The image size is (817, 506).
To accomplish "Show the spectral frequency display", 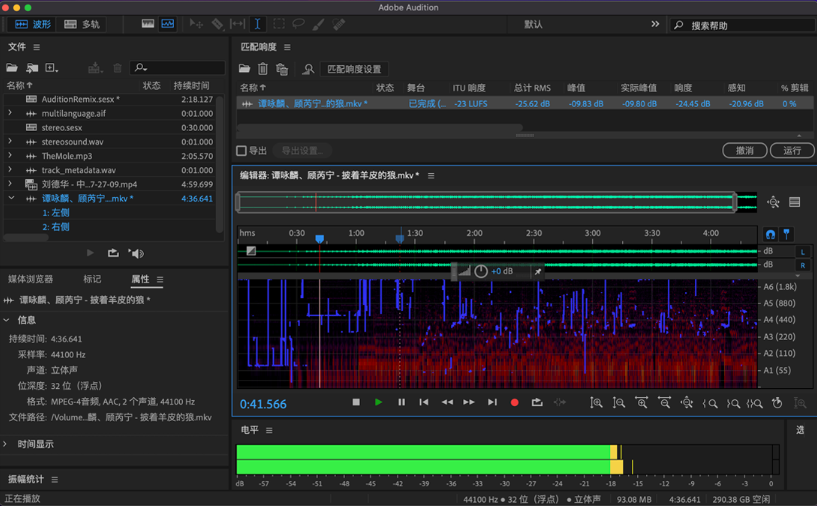I will click(148, 24).
